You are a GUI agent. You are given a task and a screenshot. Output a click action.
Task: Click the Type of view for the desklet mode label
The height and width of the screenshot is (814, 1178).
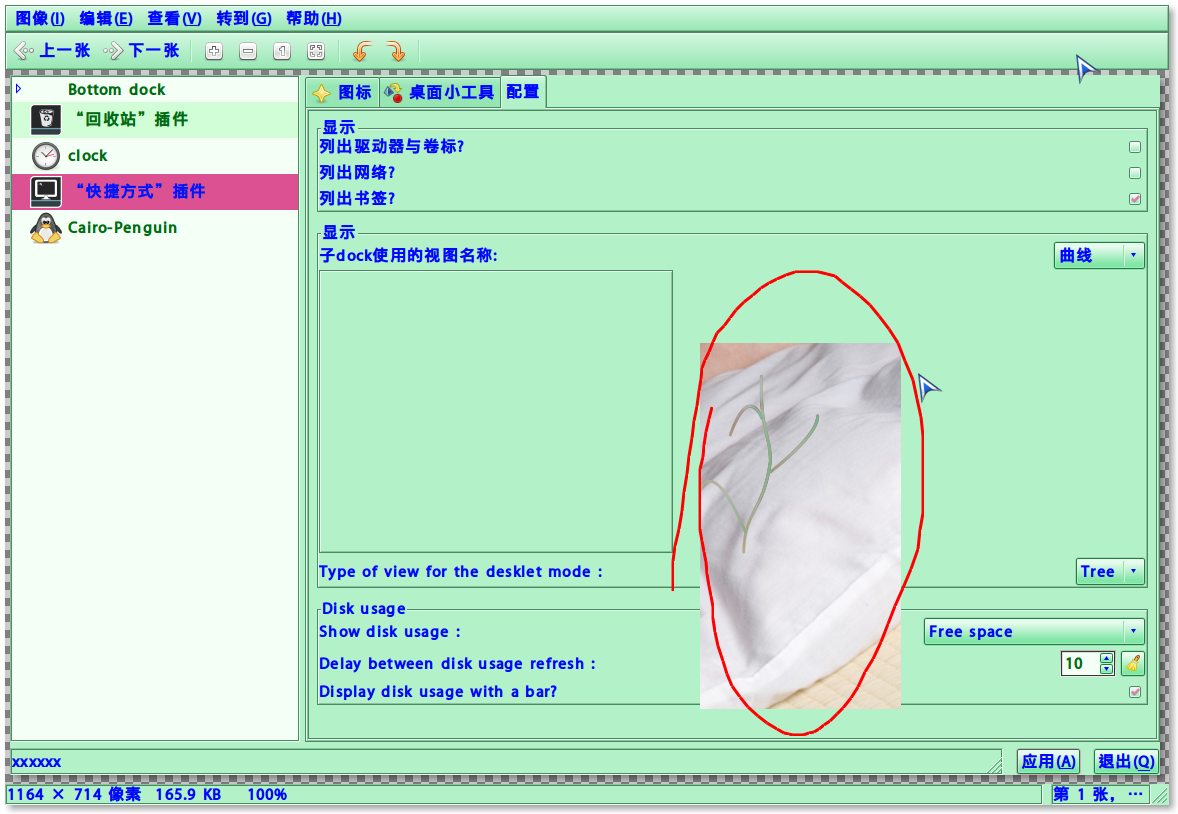coord(461,572)
